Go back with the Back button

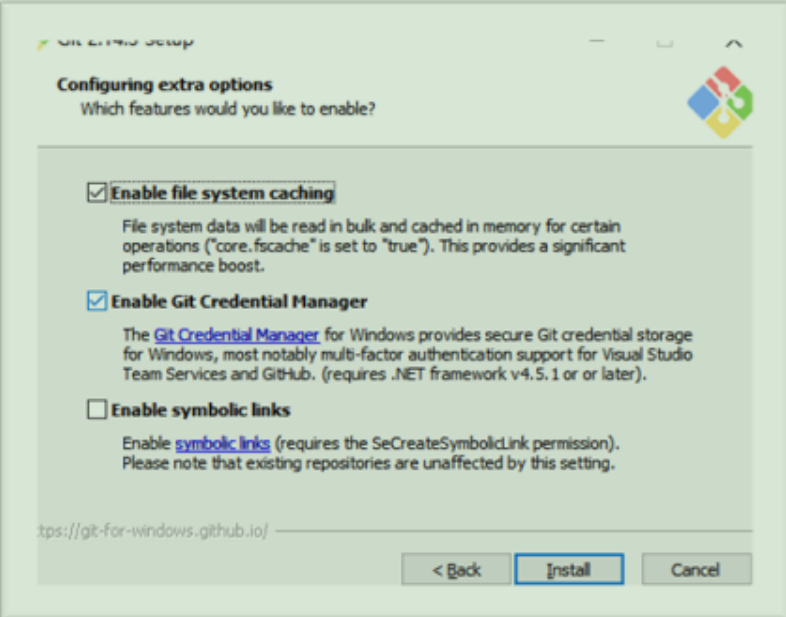(456, 569)
